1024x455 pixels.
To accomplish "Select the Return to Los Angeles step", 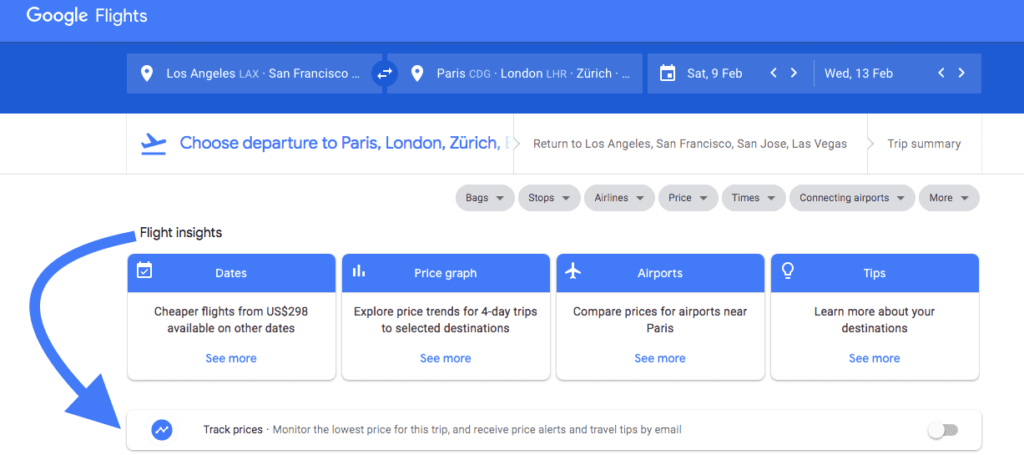I will [689, 144].
